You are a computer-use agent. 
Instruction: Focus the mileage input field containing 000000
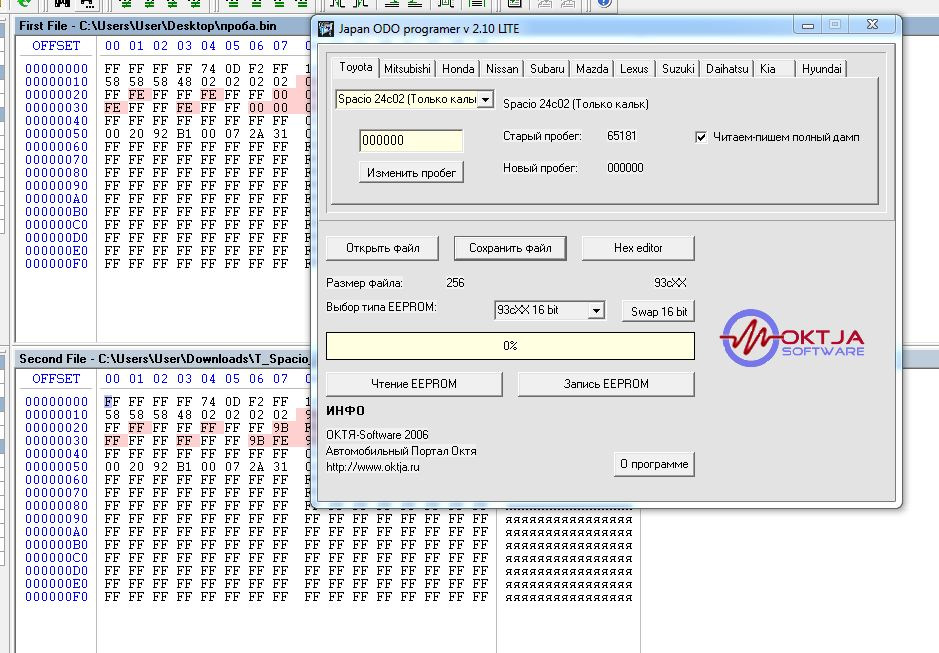[411, 141]
